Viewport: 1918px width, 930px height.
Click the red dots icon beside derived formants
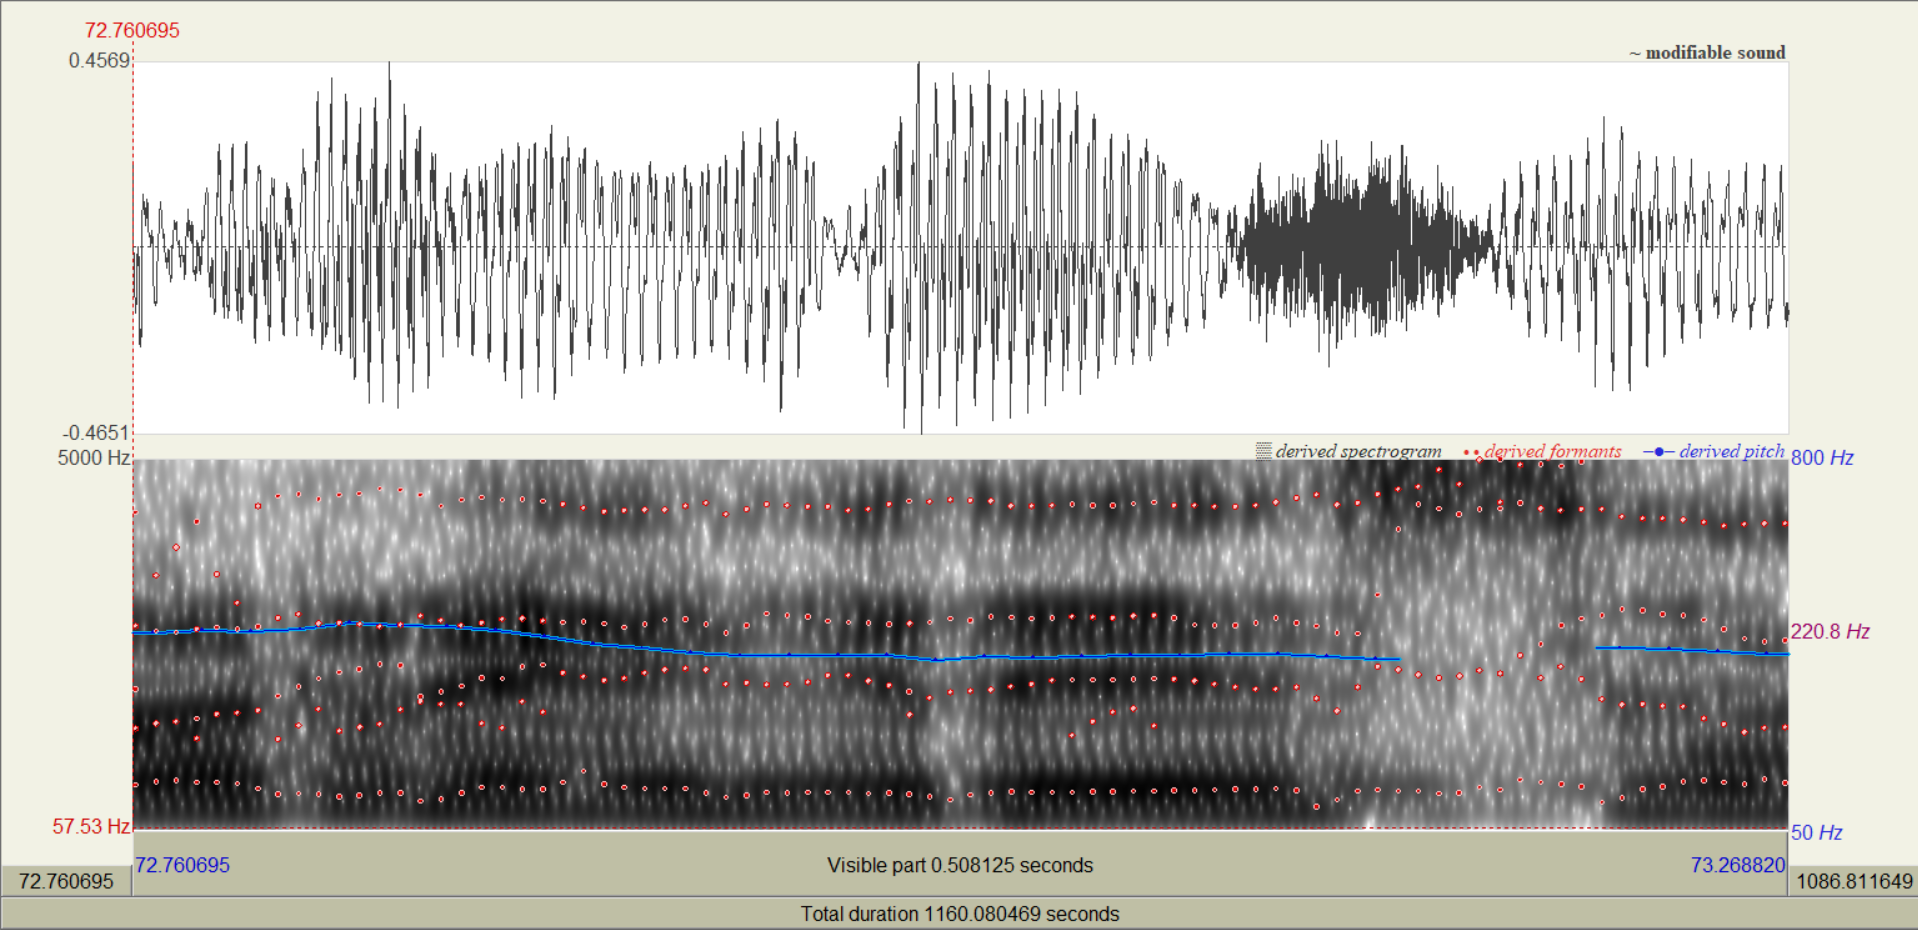[x=1472, y=452]
